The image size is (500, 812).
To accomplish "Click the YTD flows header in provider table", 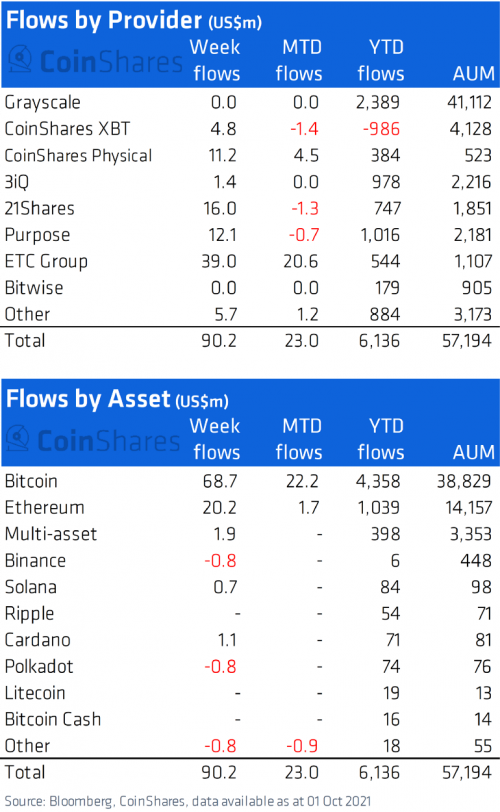I will (381, 60).
